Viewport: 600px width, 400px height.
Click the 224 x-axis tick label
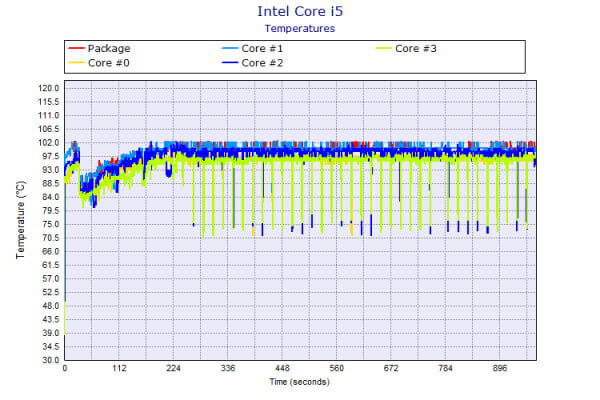[173, 369]
